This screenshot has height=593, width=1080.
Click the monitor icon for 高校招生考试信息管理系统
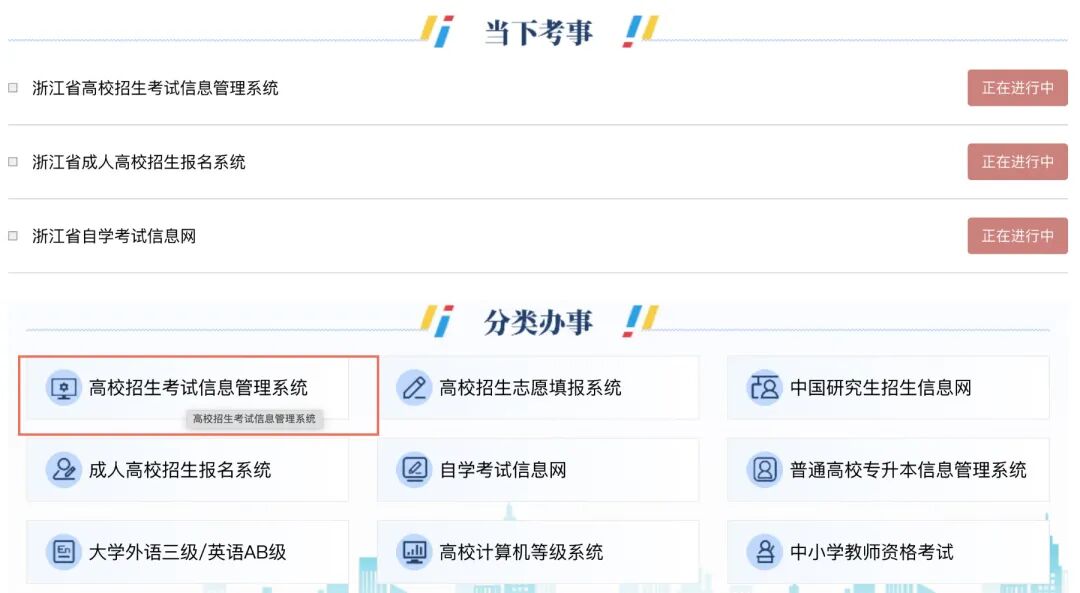pos(64,388)
